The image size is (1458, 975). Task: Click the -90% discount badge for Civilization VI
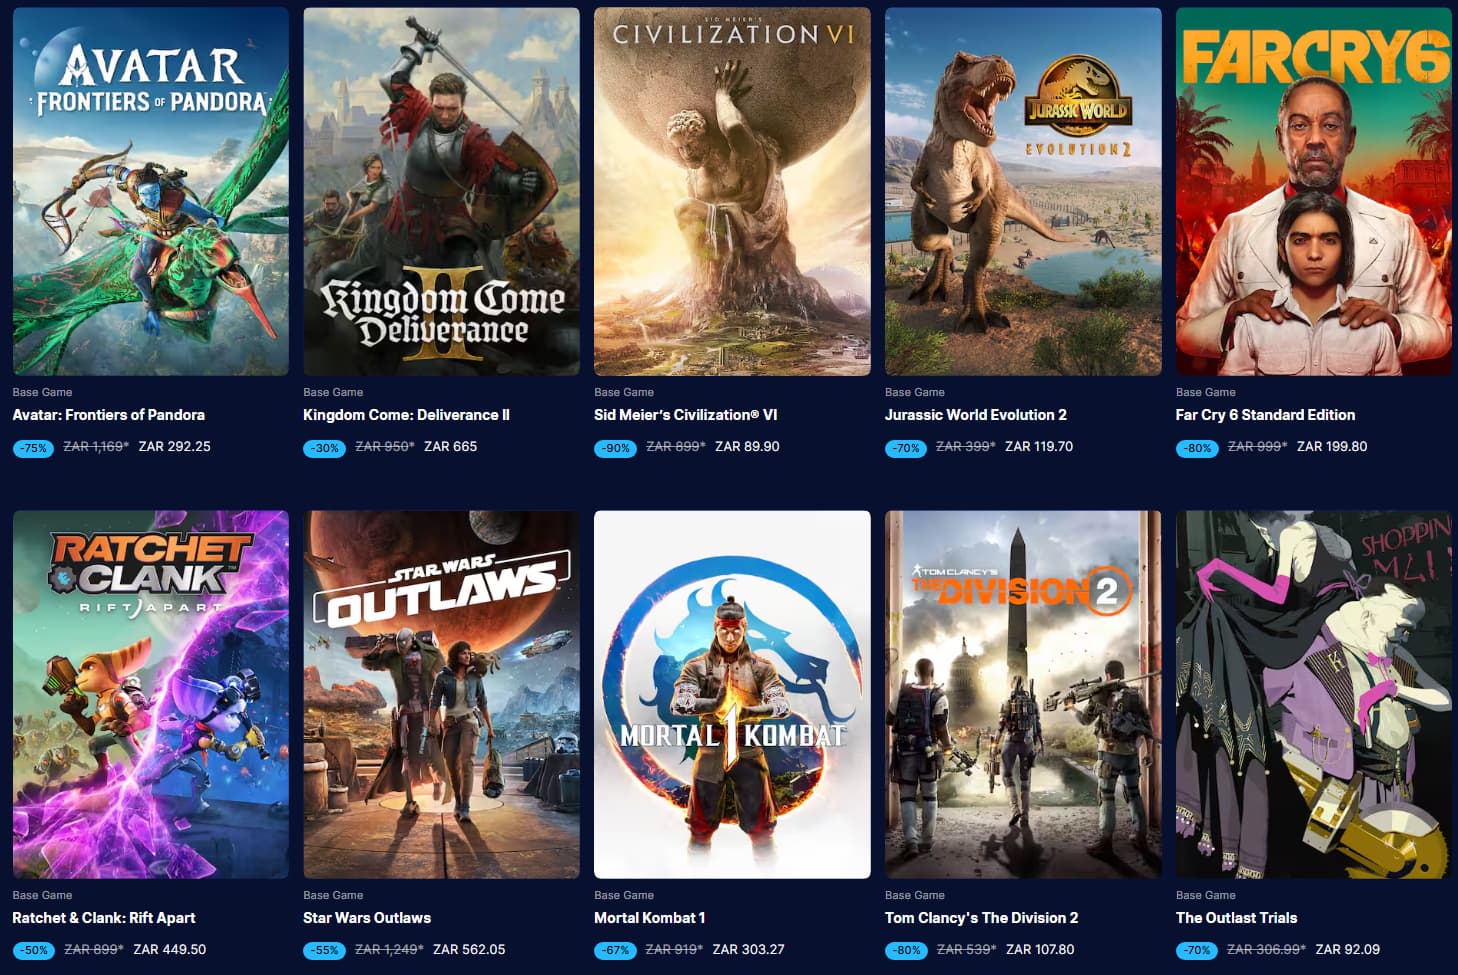(615, 448)
